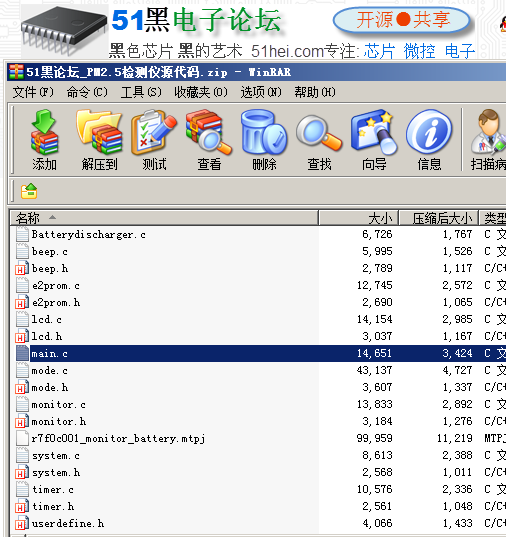Click the header icon of lcd.h
The width and height of the screenshot is (506, 537).
coord(22,336)
